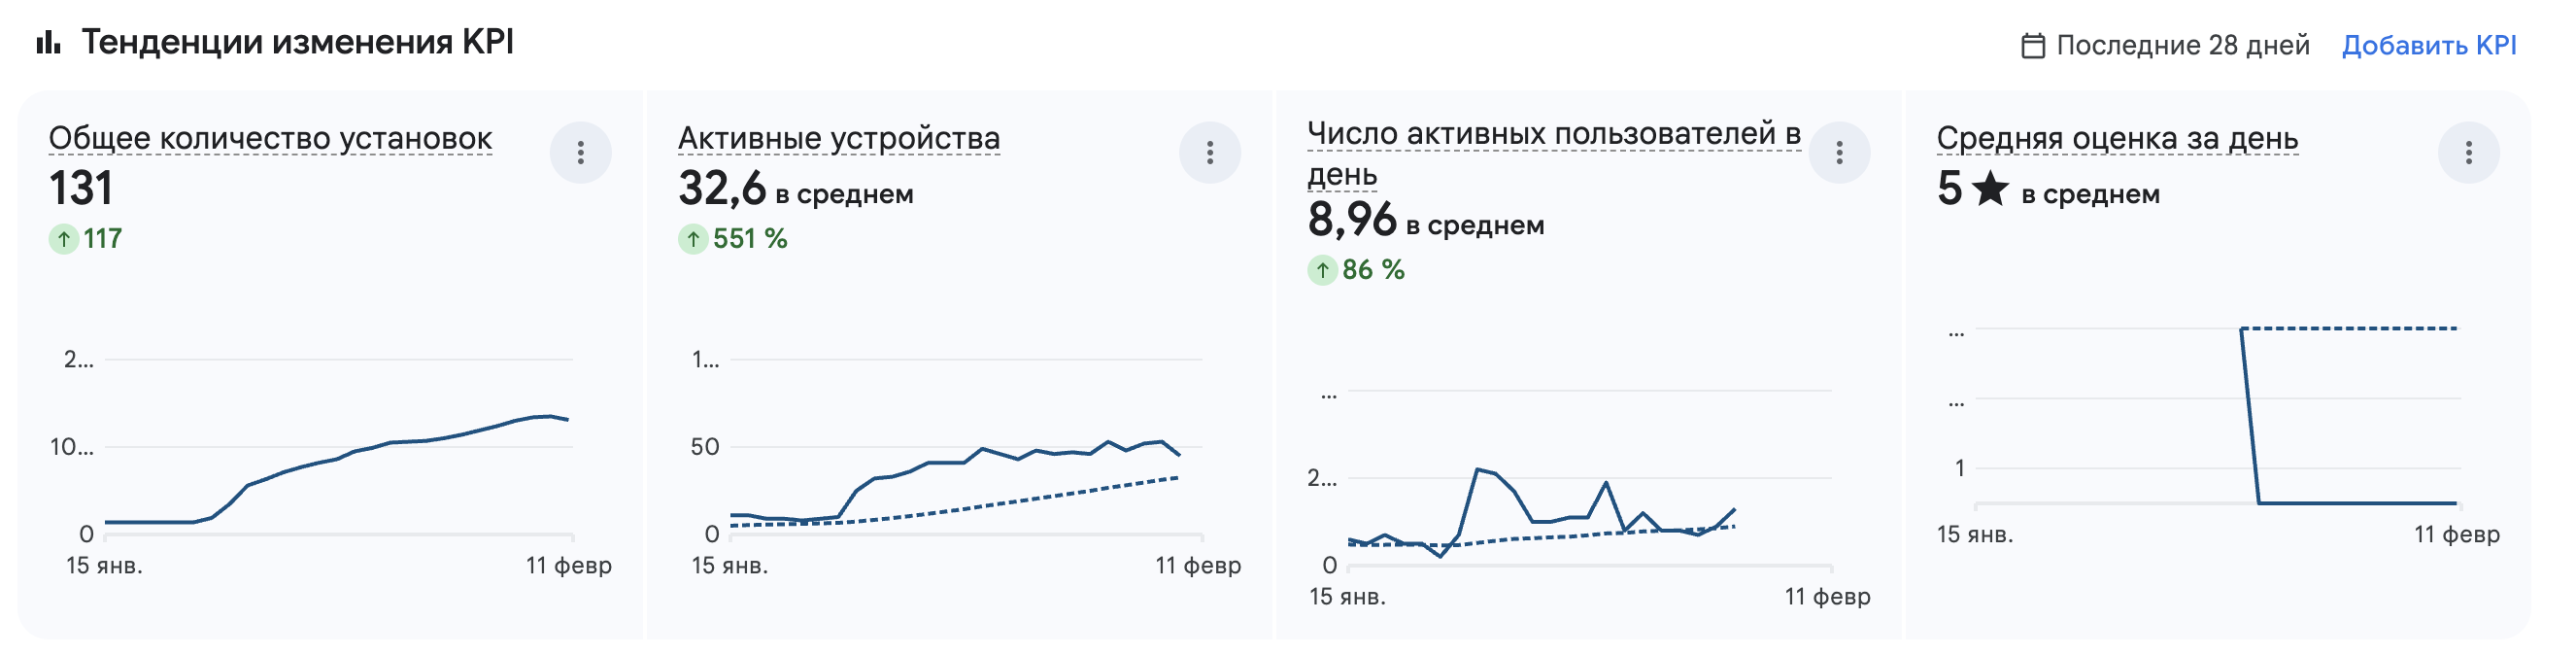Click the Активные устройства metric title
The image size is (2576, 655).
pyautogui.click(x=839, y=138)
